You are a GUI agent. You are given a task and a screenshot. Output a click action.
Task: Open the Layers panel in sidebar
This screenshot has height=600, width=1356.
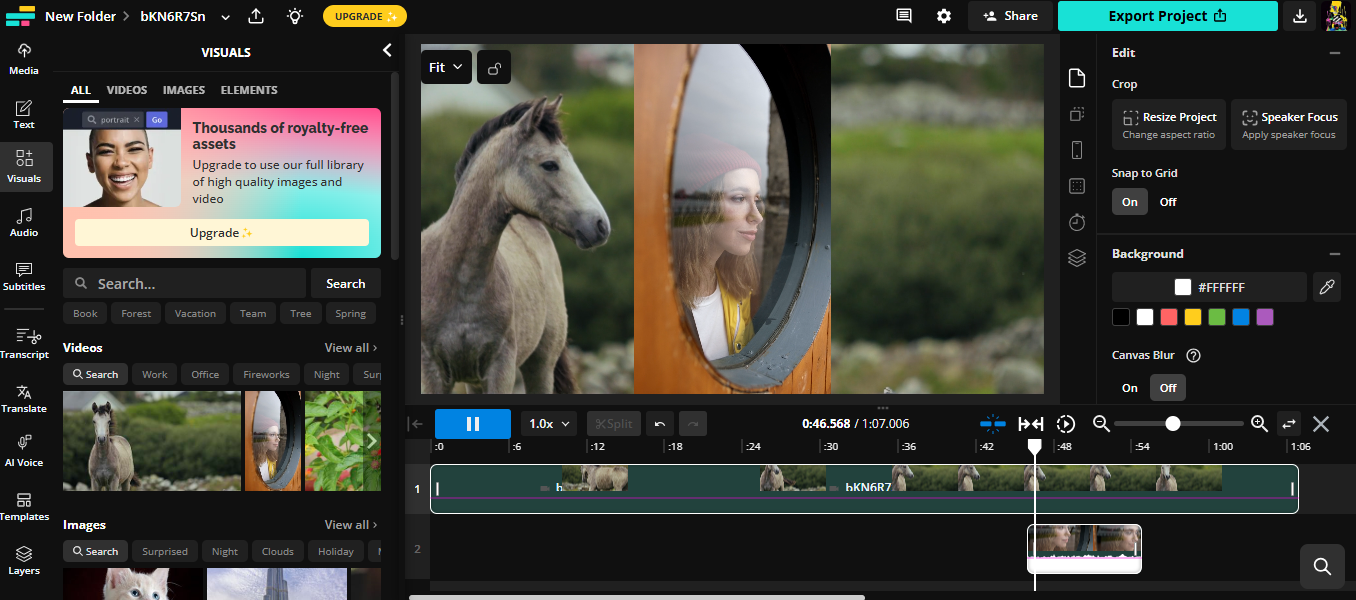pyautogui.click(x=24, y=560)
